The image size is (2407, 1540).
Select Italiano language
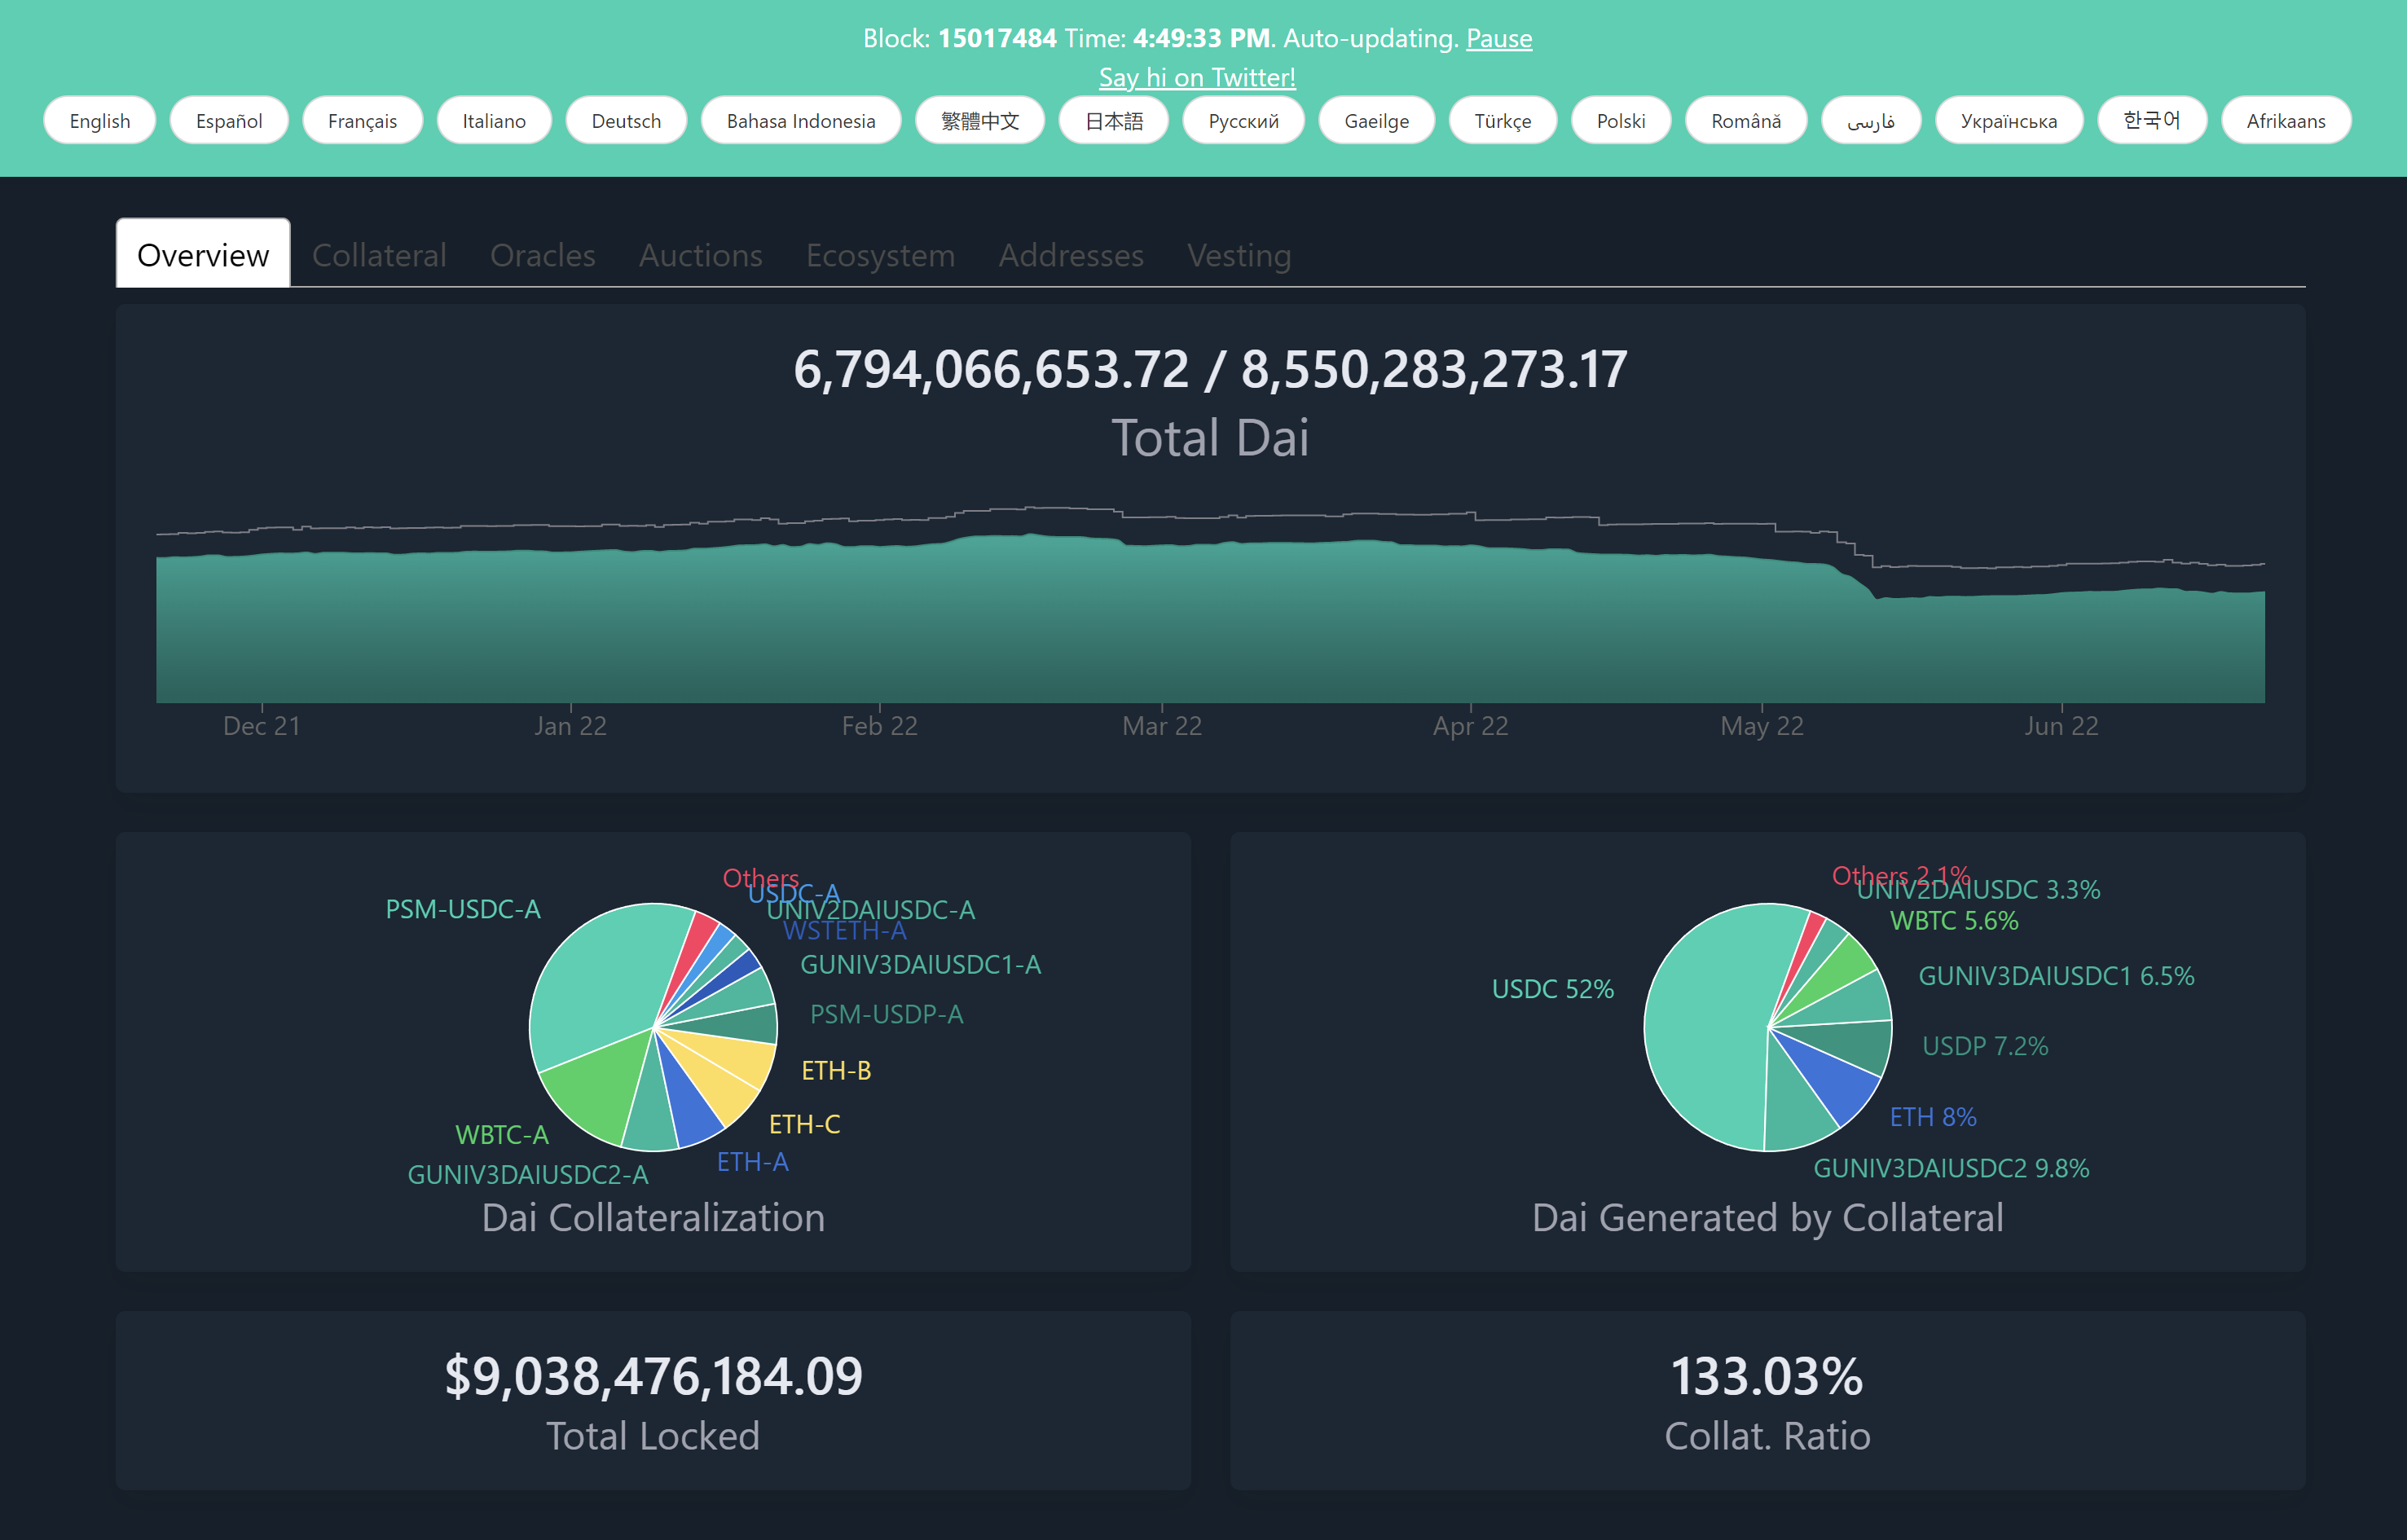tap(494, 120)
